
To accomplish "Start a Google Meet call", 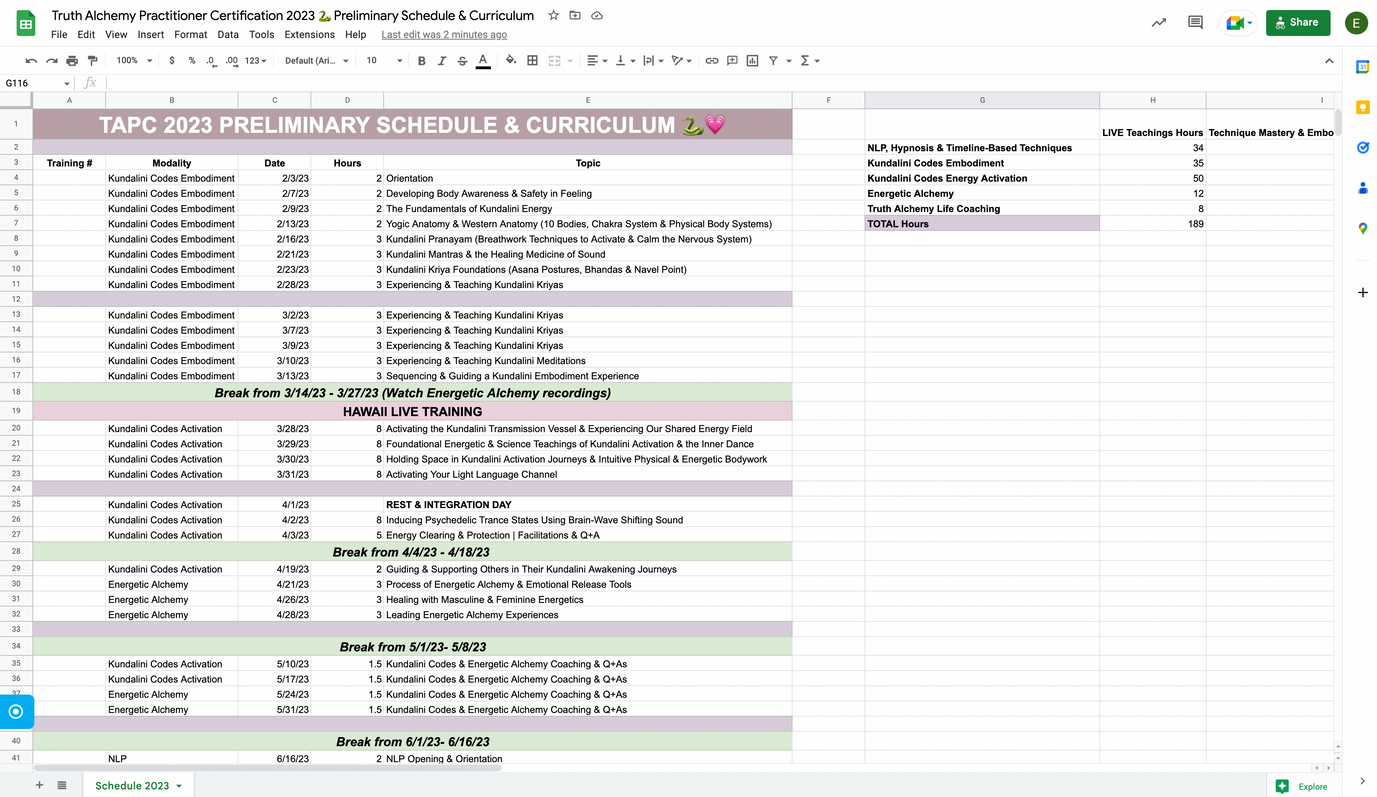I will pos(1239,22).
